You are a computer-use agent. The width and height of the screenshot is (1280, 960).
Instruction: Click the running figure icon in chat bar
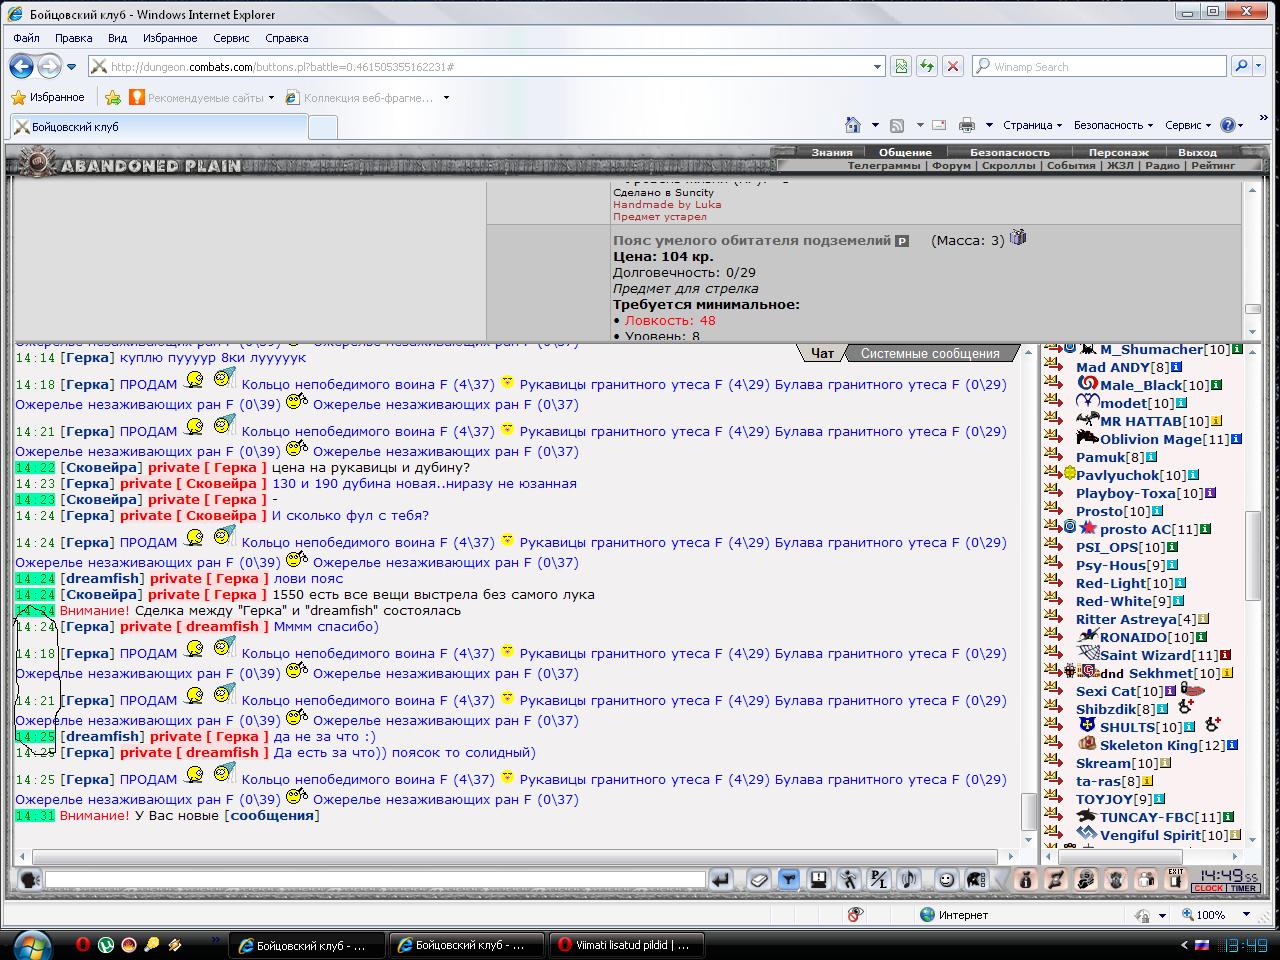pos(848,880)
